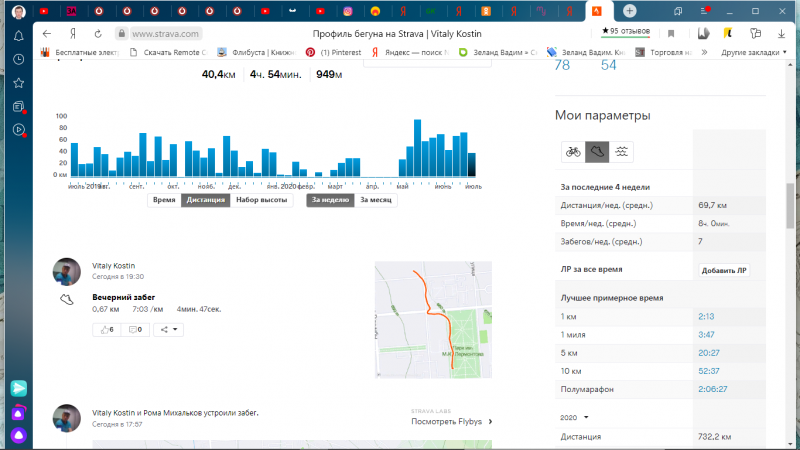The width and height of the screenshot is (800, 450).
Task: Open Вечерний забег activity title
Action: [123, 297]
